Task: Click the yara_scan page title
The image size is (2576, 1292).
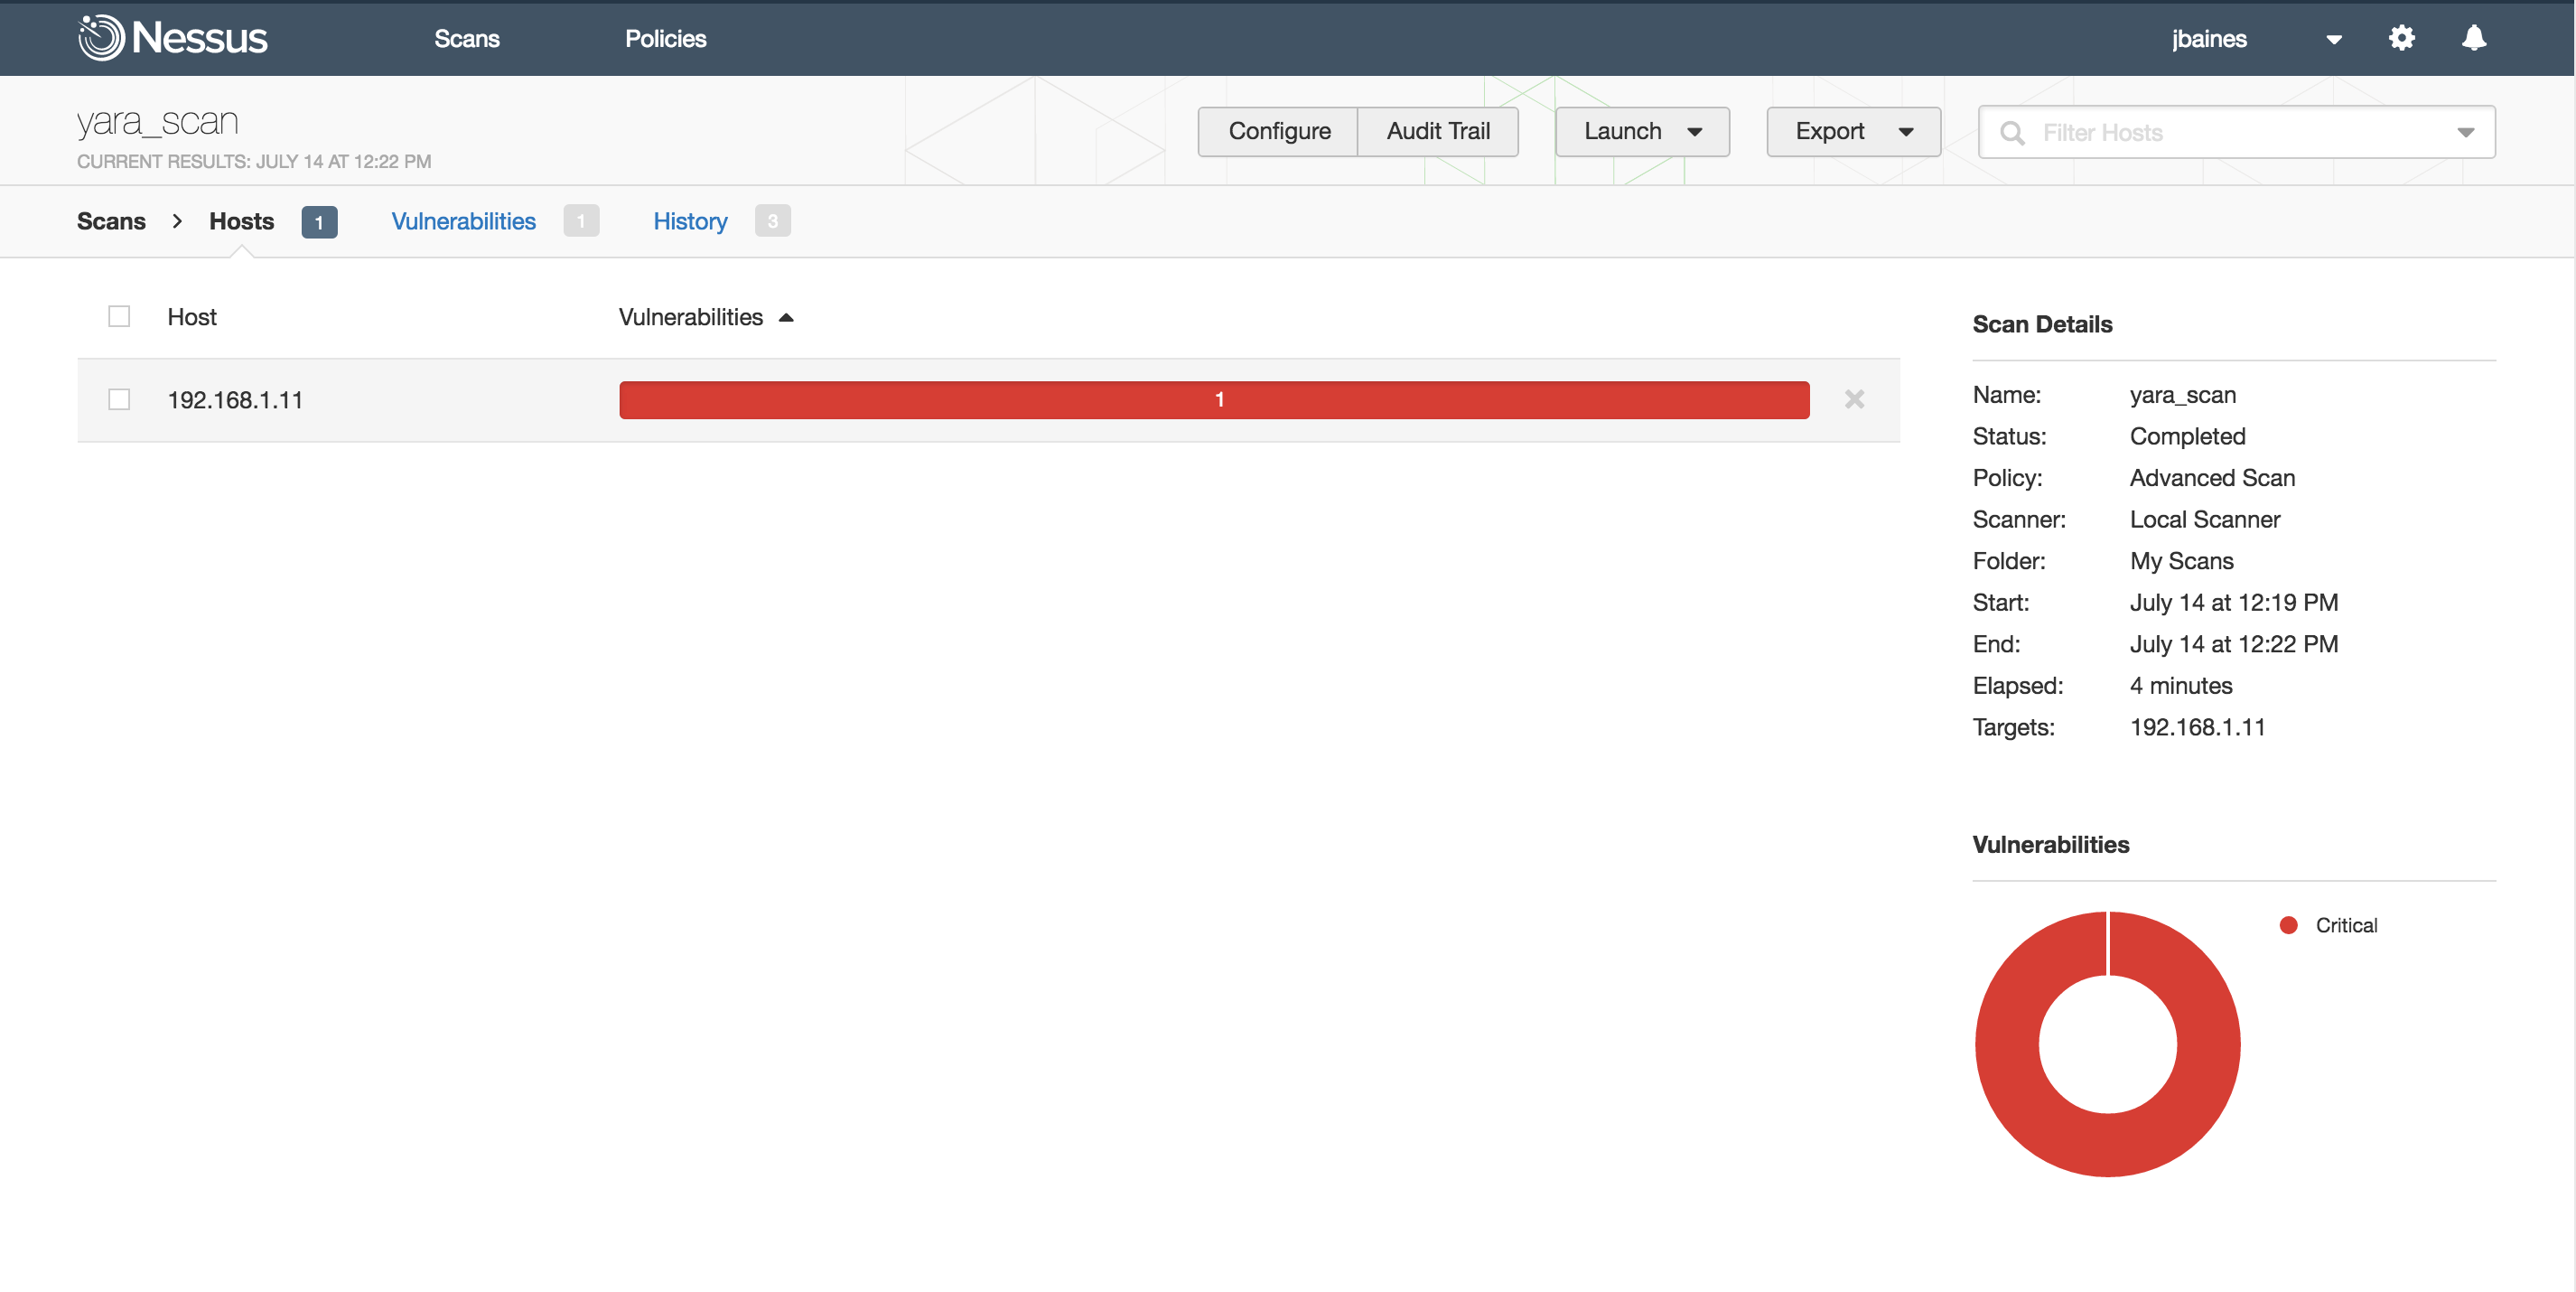Action: [158, 122]
